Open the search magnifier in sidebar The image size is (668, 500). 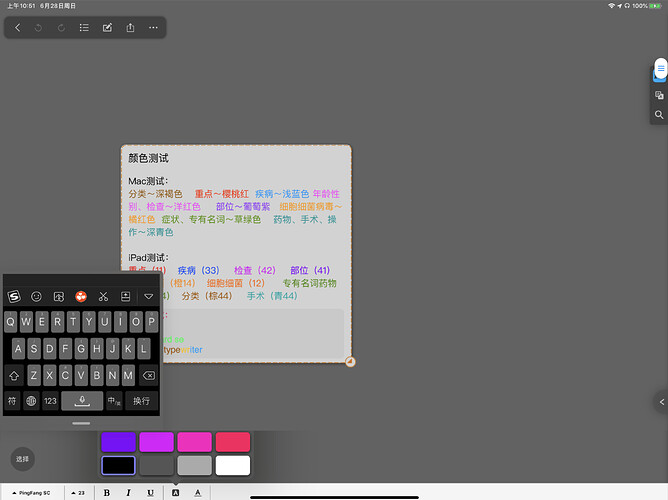tap(659, 115)
